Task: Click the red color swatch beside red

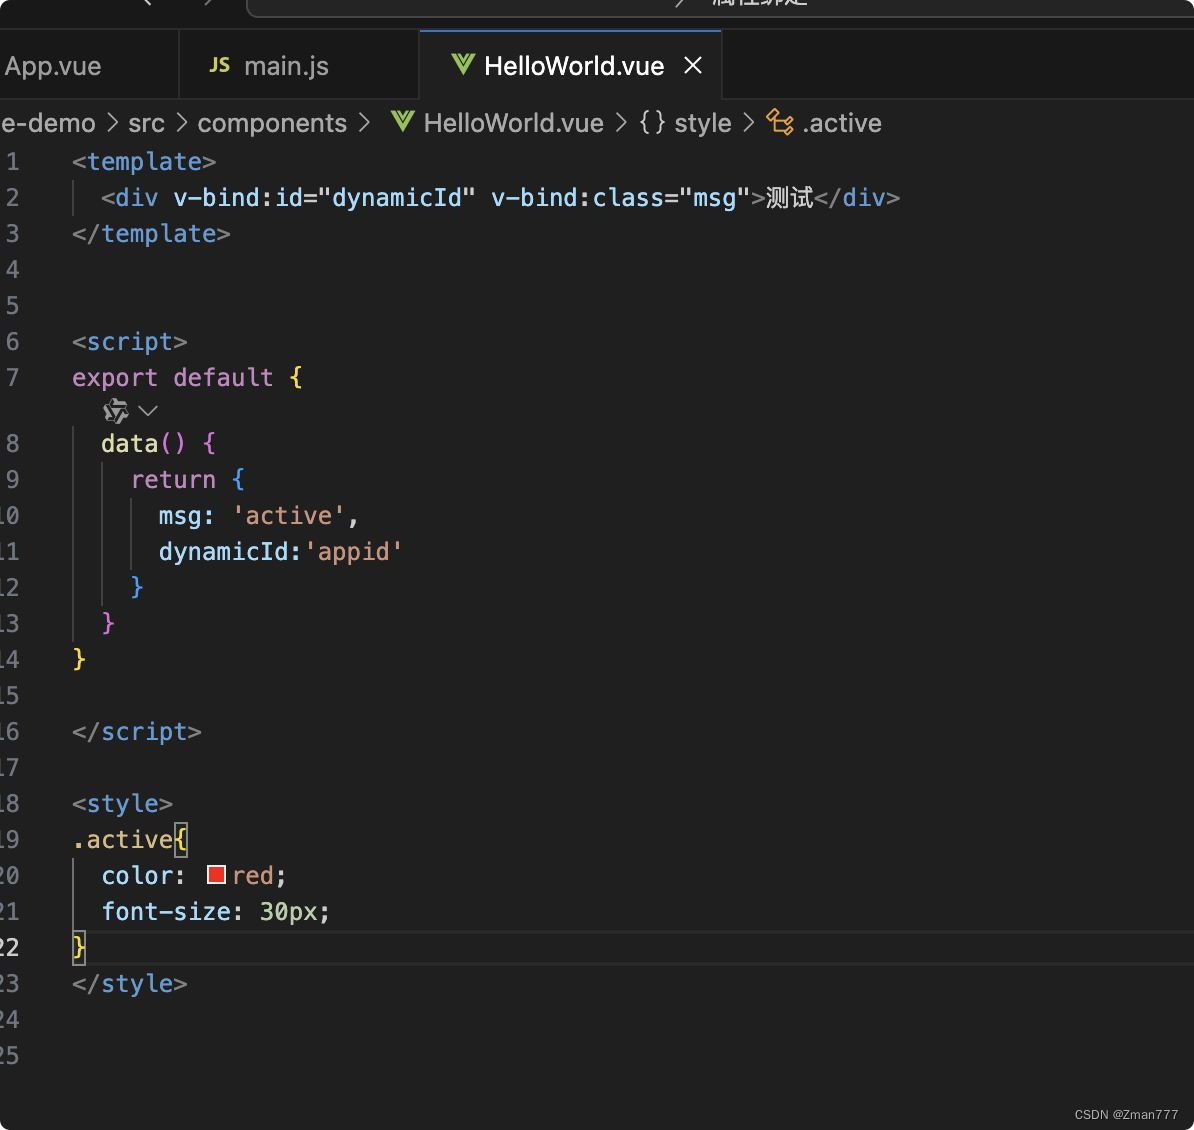Action: coord(215,874)
